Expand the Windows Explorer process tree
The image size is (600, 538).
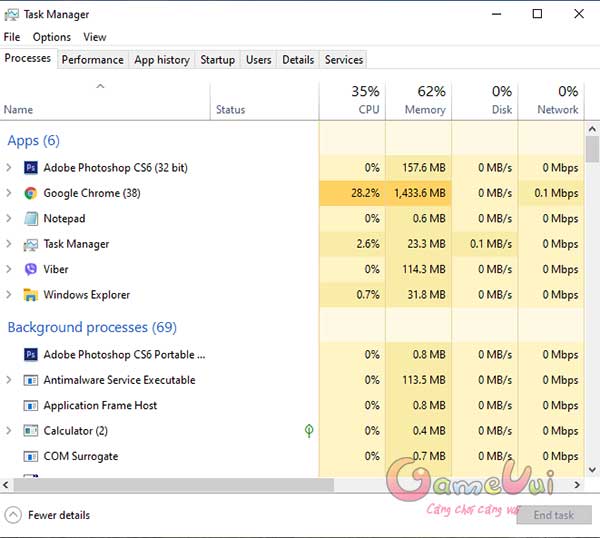coord(9,295)
